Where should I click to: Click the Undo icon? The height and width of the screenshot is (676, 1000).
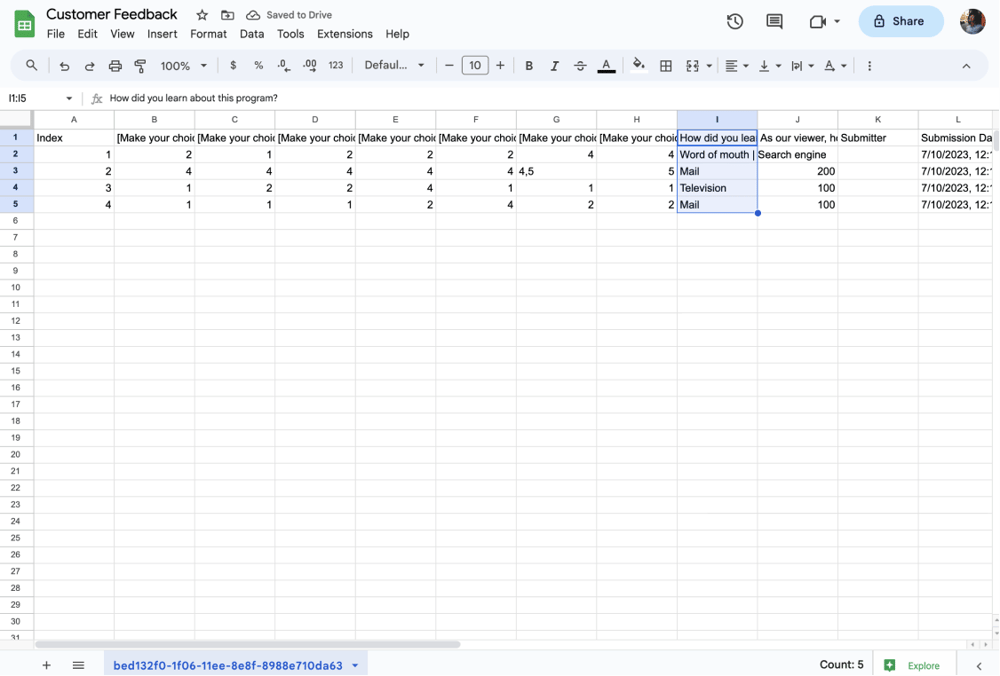pos(64,65)
